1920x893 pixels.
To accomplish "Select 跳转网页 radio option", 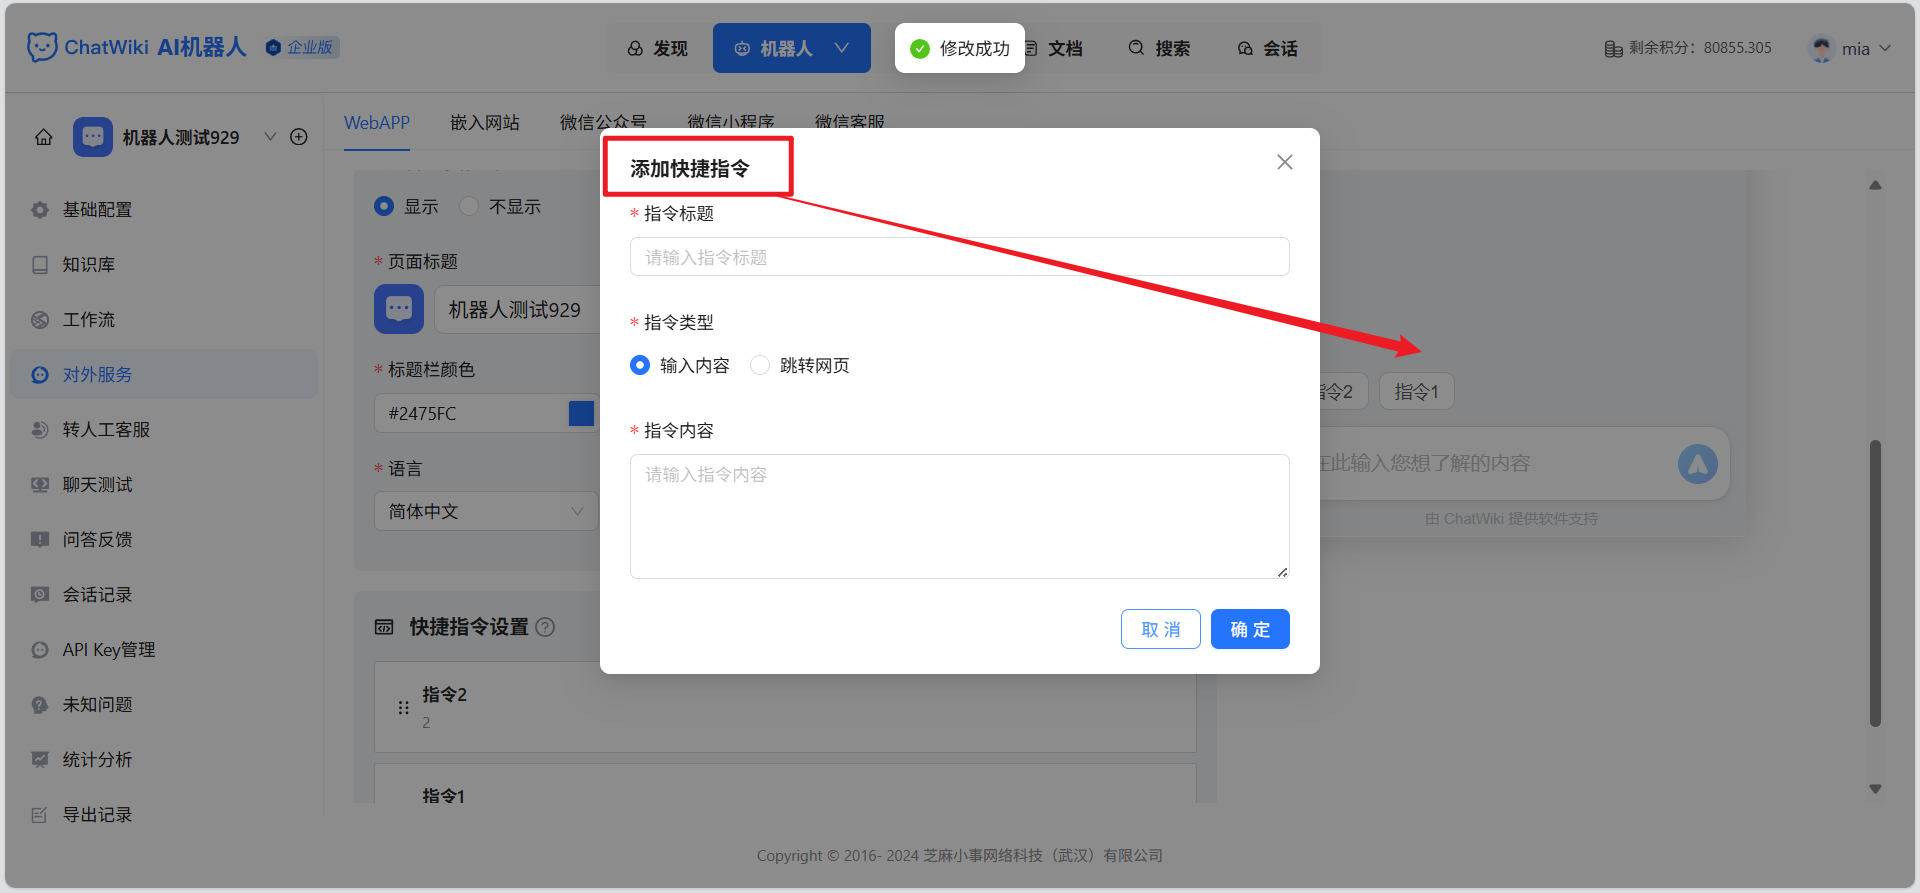I will click(x=760, y=365).
